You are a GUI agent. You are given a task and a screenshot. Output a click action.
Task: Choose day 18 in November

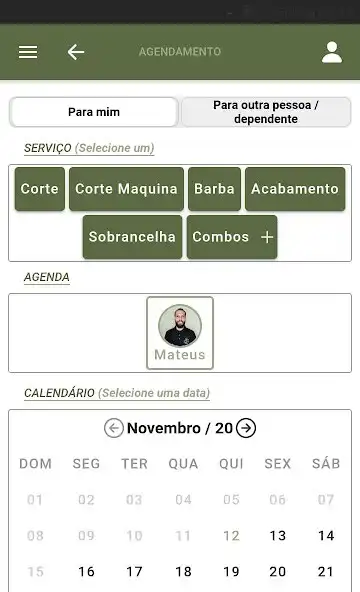[183, 572]
